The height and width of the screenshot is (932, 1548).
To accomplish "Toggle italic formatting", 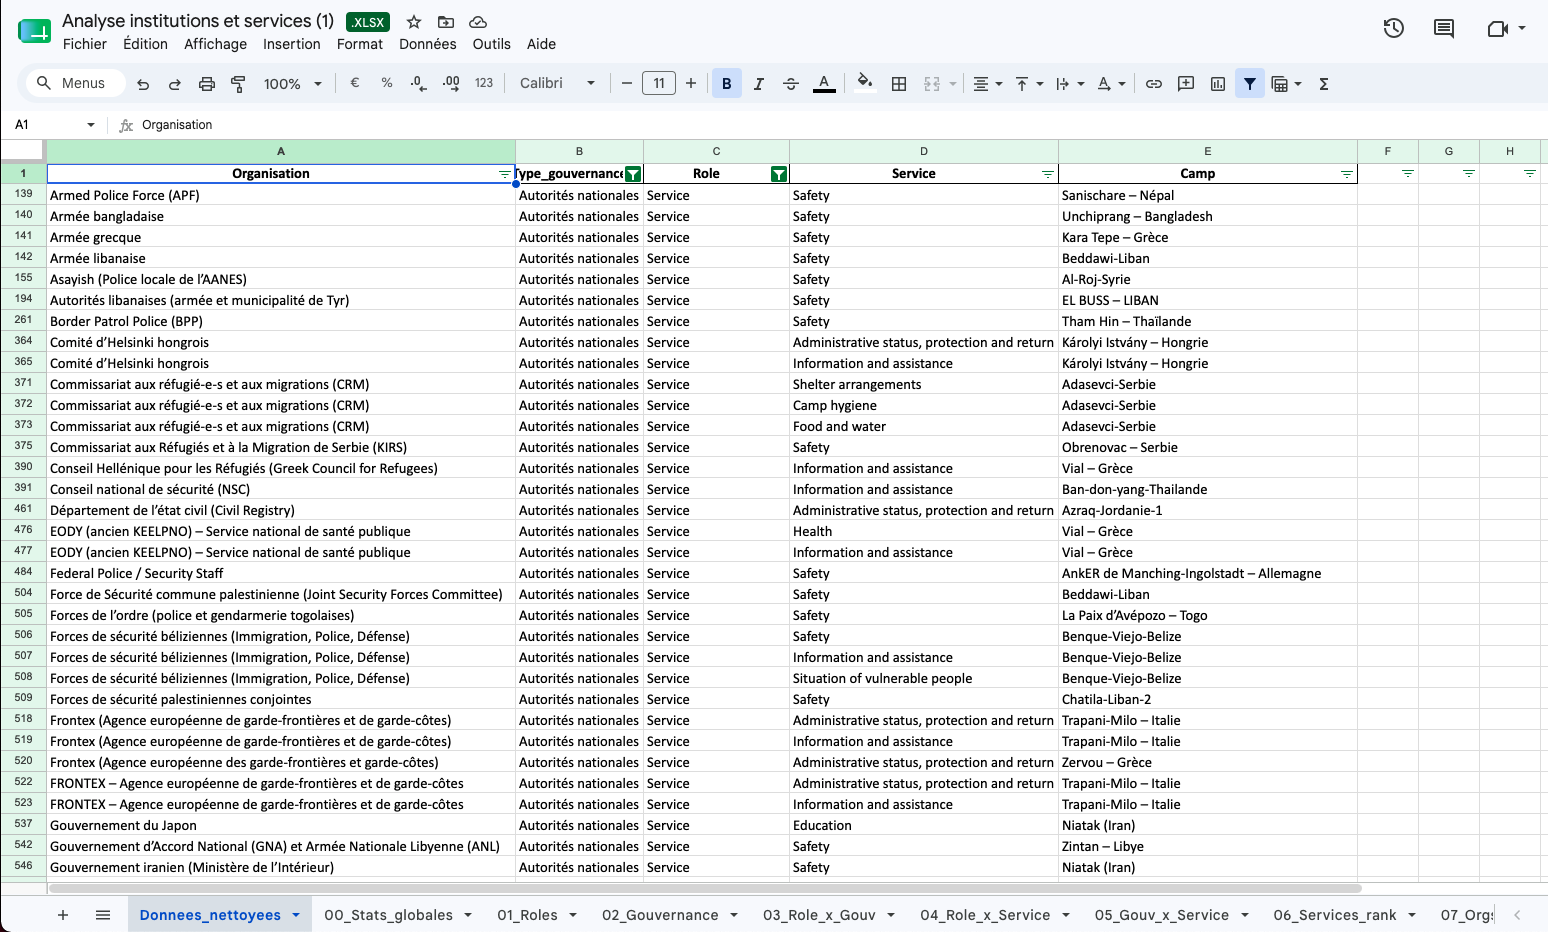I will [759, 84].
